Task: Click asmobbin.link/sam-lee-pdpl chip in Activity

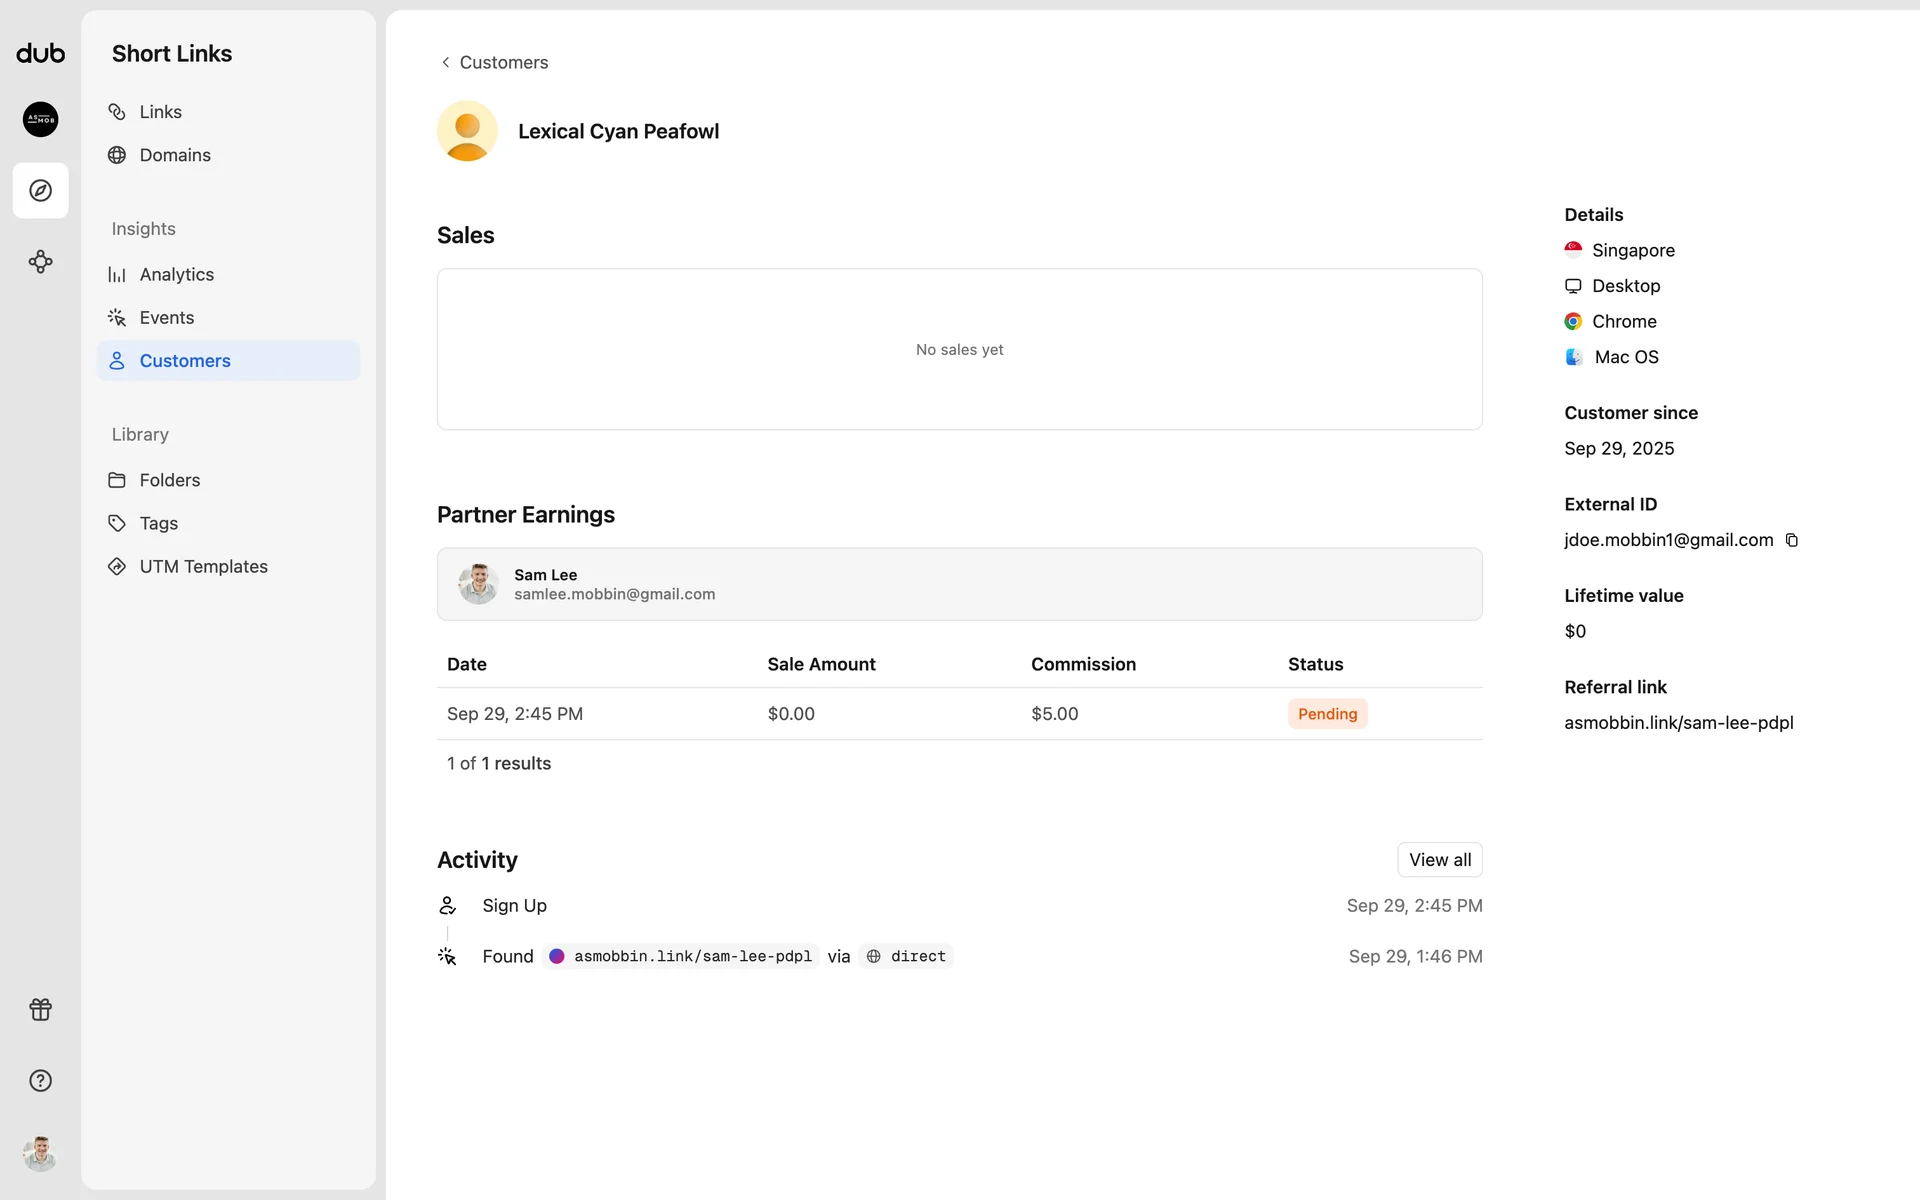Action: pos(682,956)
